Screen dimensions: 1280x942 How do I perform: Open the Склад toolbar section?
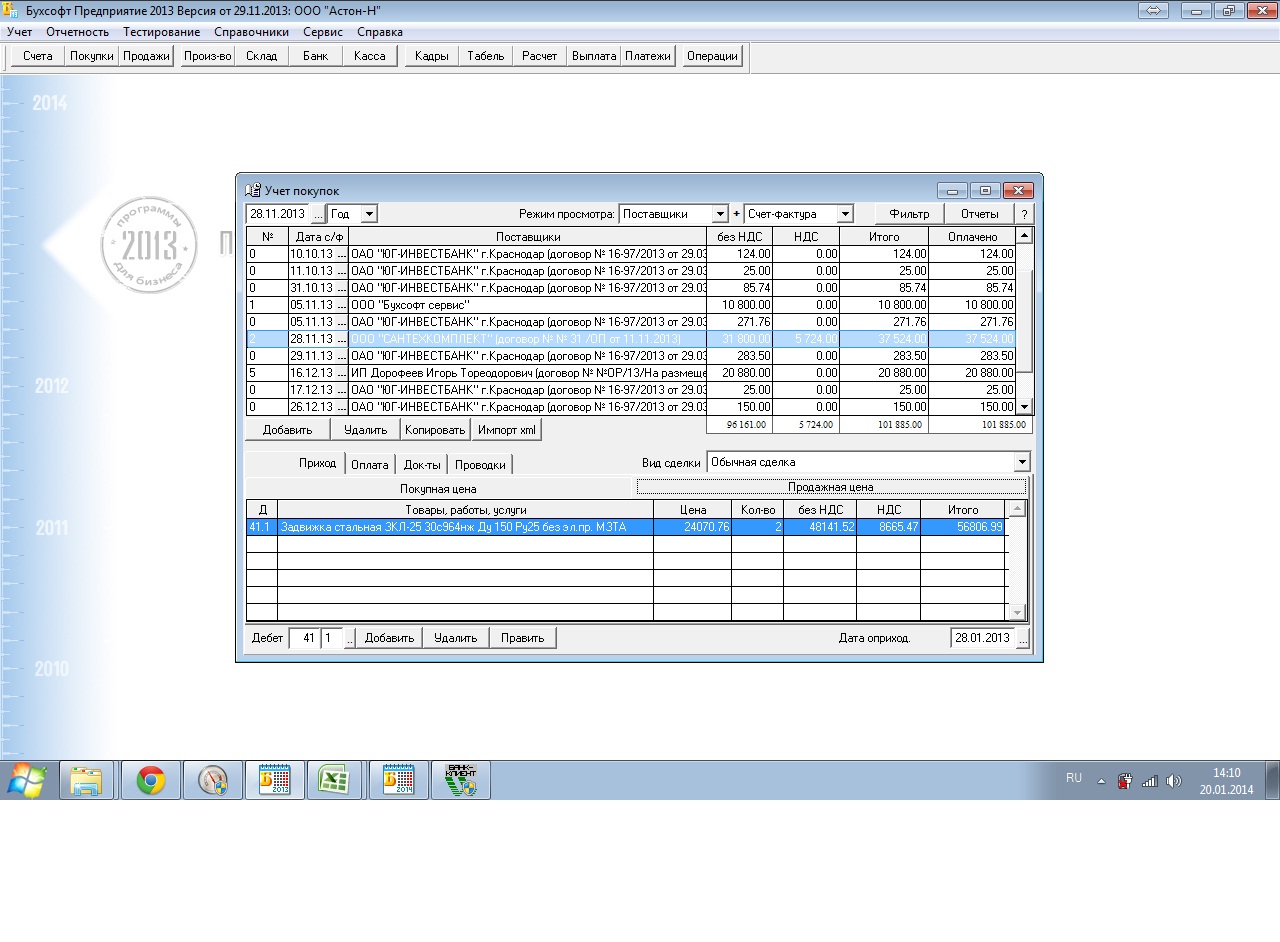(261, 56)
